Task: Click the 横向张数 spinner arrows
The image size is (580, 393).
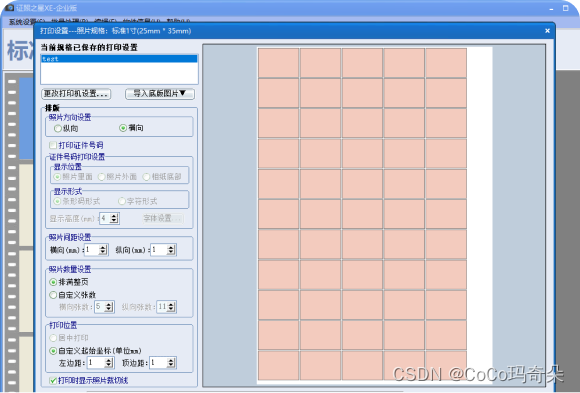Action: tap(109, 307)
